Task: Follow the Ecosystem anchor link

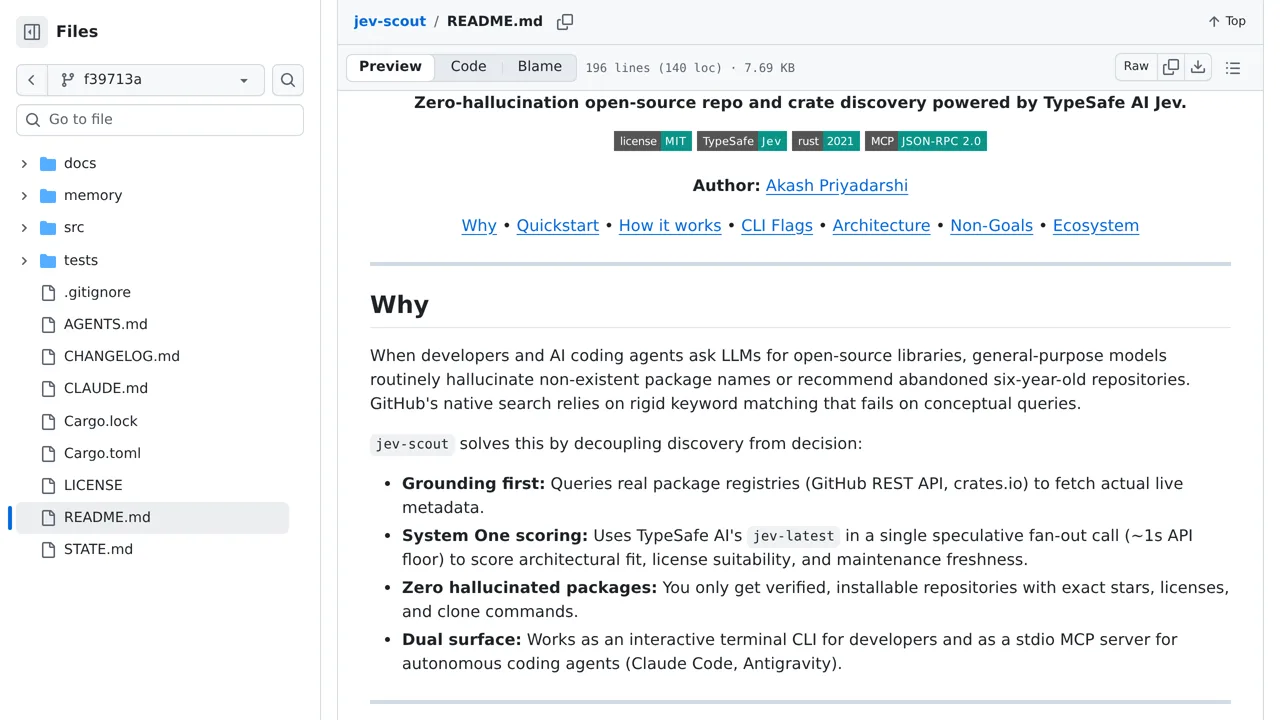Action: 1096,225
